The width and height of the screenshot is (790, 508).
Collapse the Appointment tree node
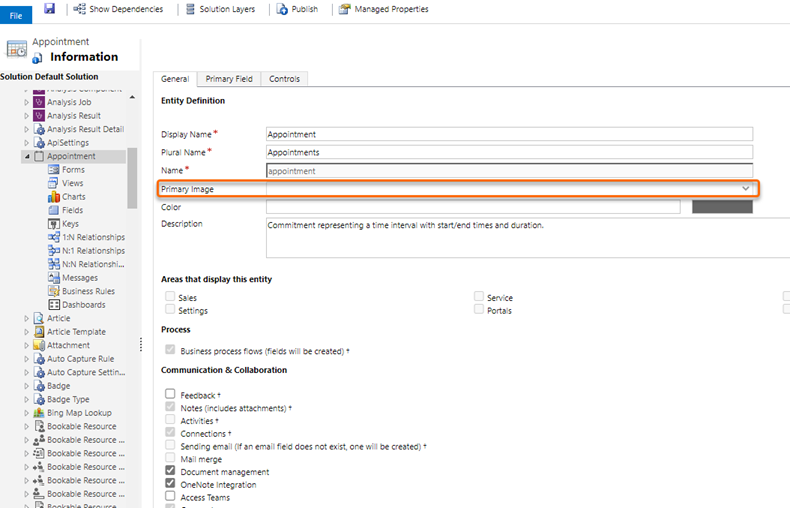pyautogui.click(x=27, y=157)
